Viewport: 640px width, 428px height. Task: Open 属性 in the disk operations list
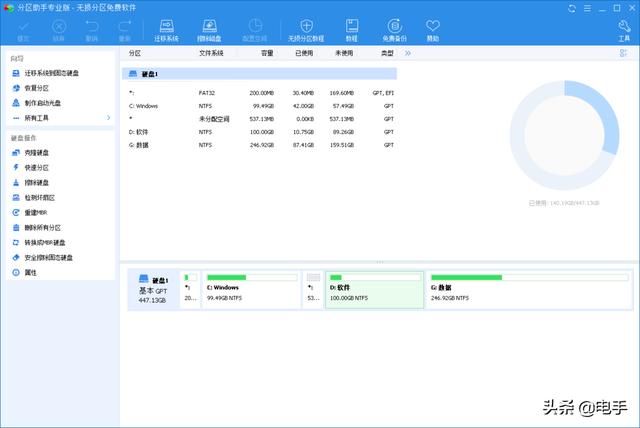click(x=30, y=272)
